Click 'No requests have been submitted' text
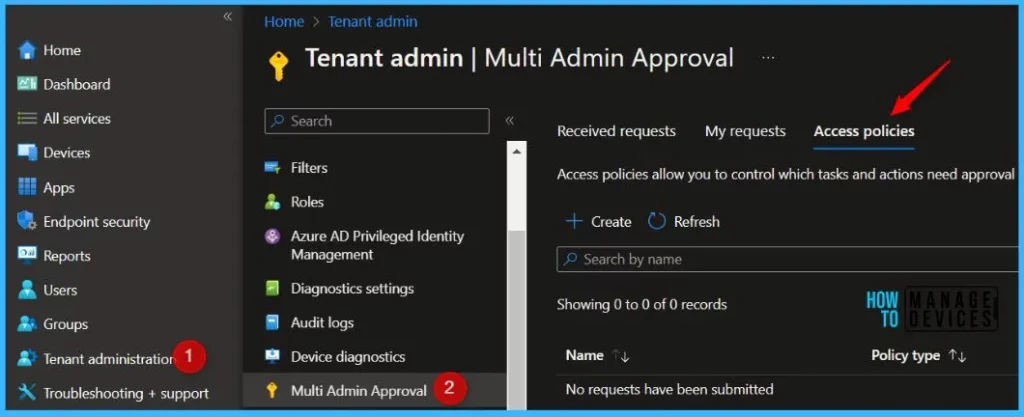Viewport: 1024px width, 417px height. [669, 390]
